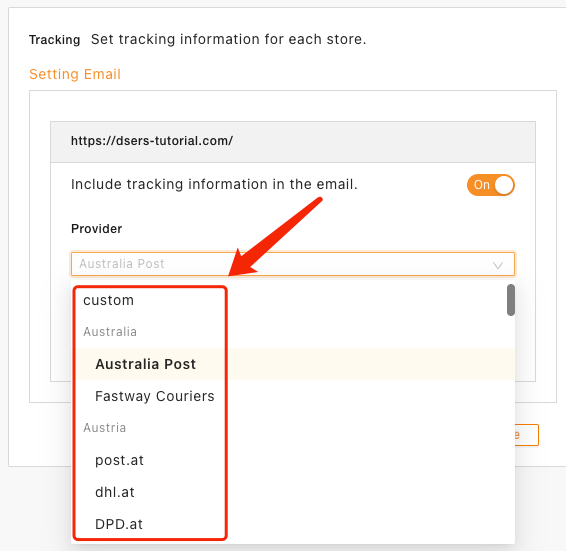The image size is (566, 551).
Task: Click the Tracking section label
Action: pos(55,40)
